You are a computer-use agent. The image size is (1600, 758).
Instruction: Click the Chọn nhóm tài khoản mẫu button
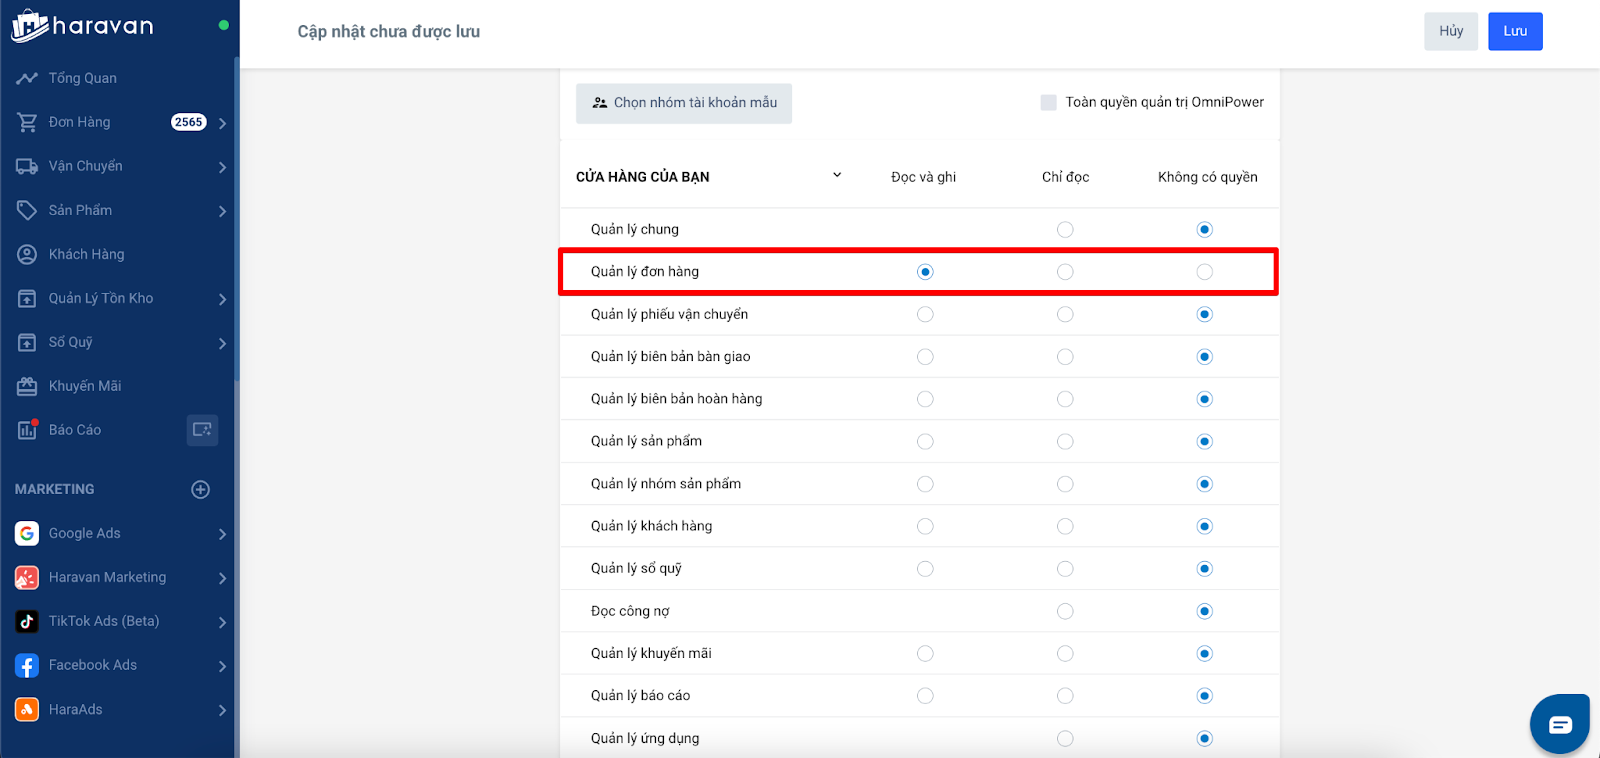point(684,103)
